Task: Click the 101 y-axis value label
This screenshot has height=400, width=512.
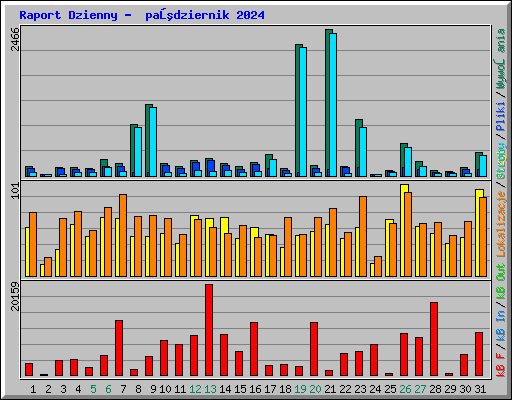Action: pos(15,191)
